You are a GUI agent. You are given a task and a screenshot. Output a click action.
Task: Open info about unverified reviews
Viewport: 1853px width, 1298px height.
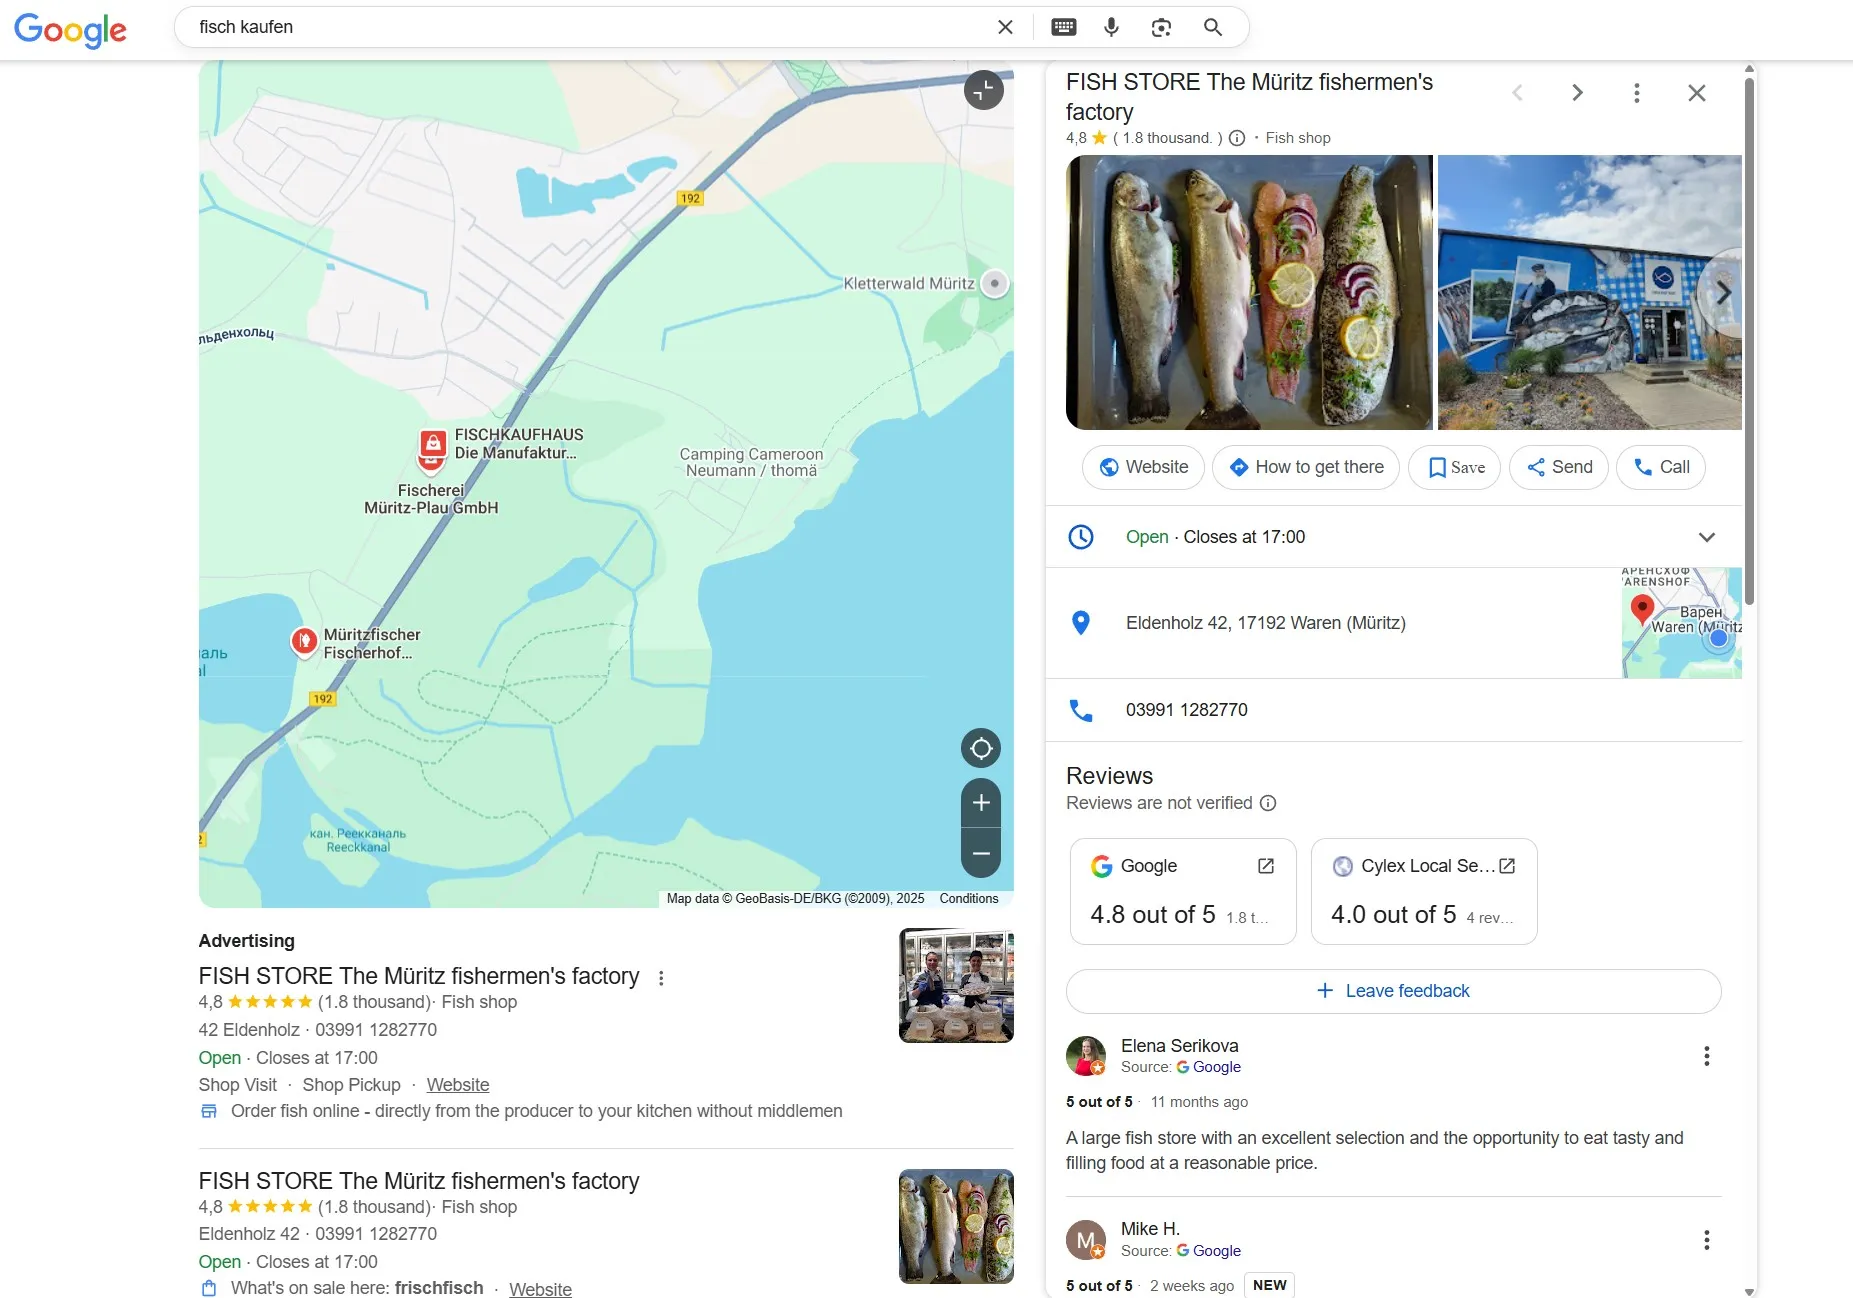coord(1268,803)
